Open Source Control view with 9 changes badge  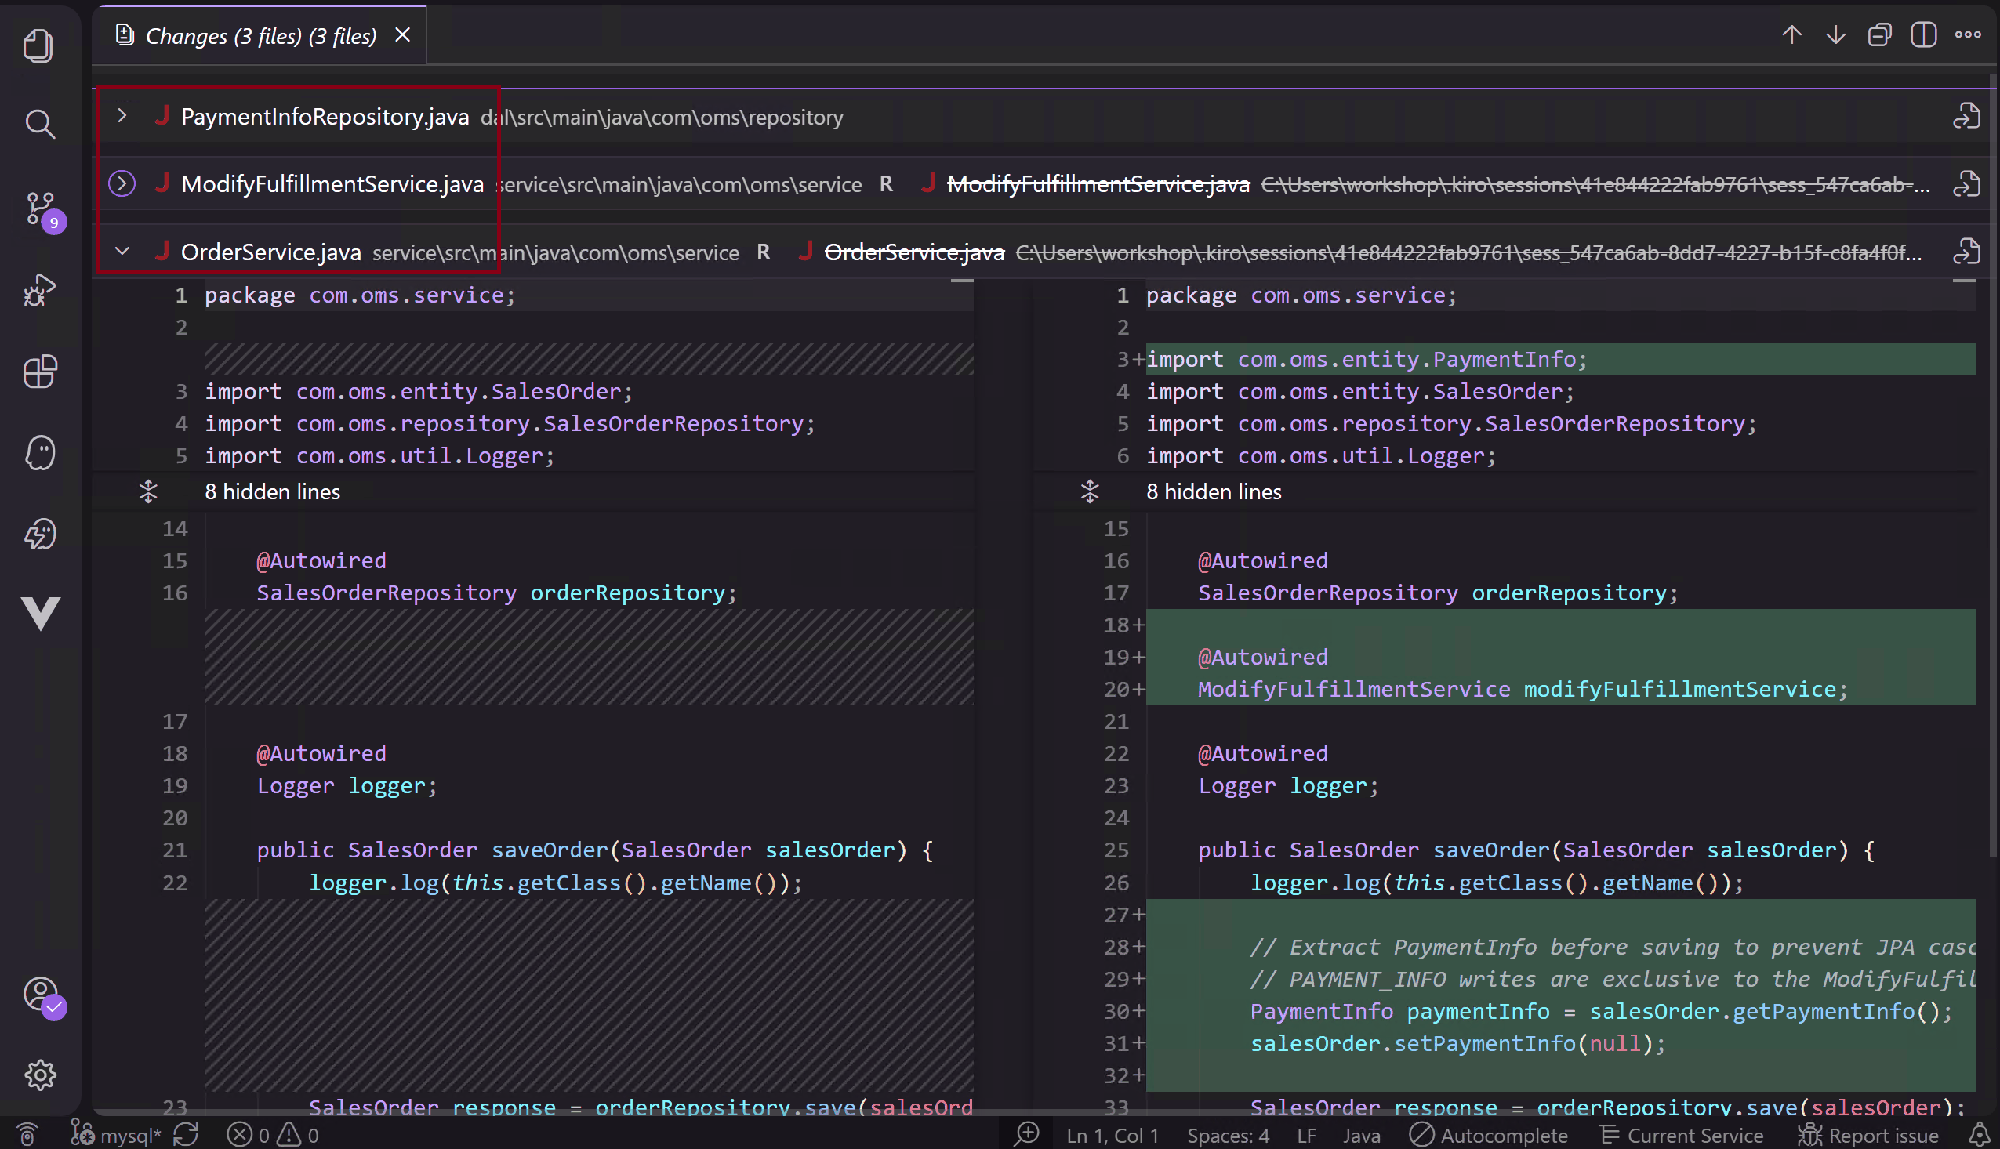coord(43,209)
